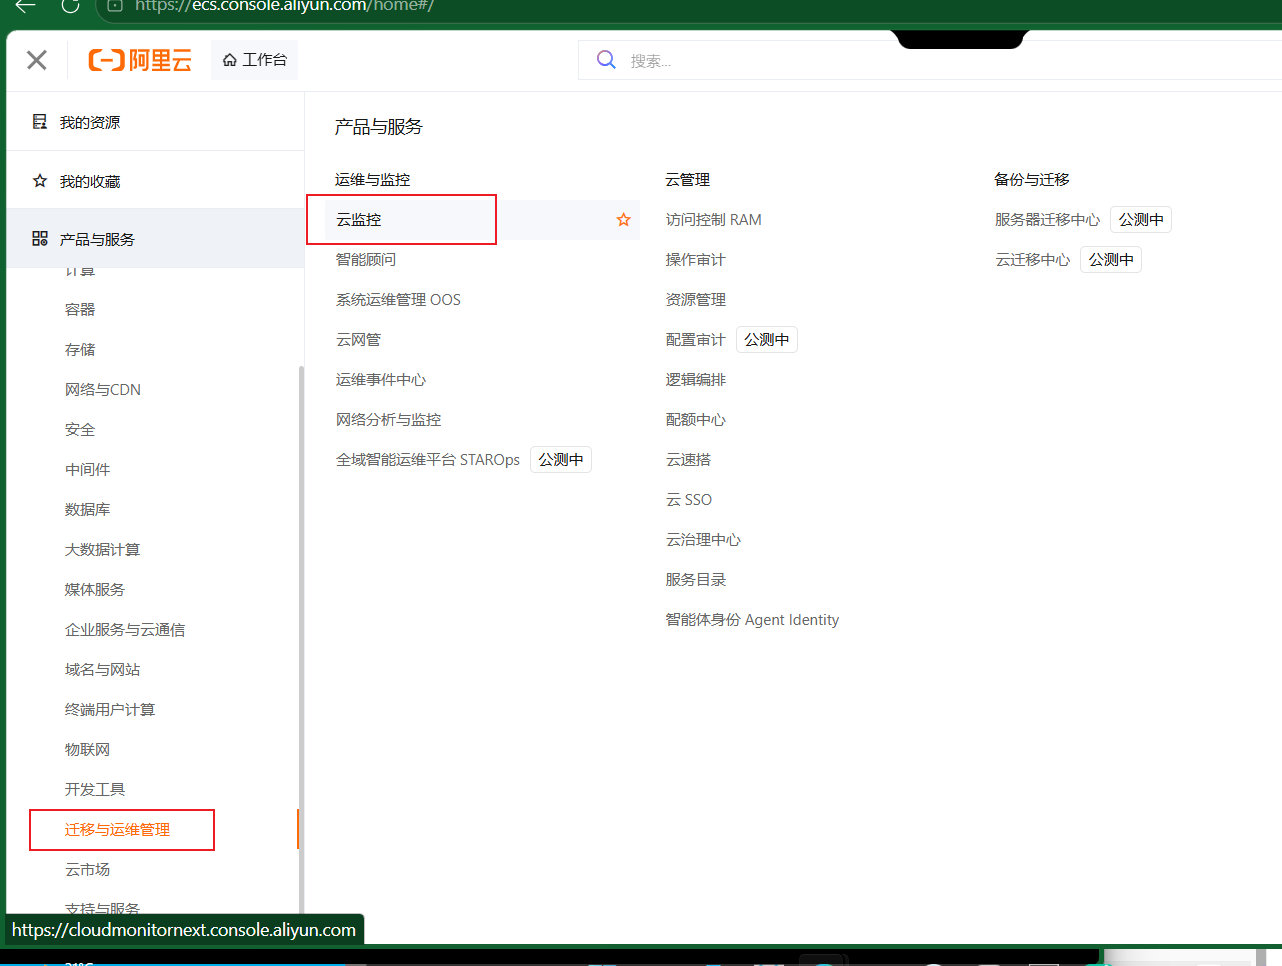Select the 中间件 category
This screenshot has height=966, width=1282.
point(88,469)
